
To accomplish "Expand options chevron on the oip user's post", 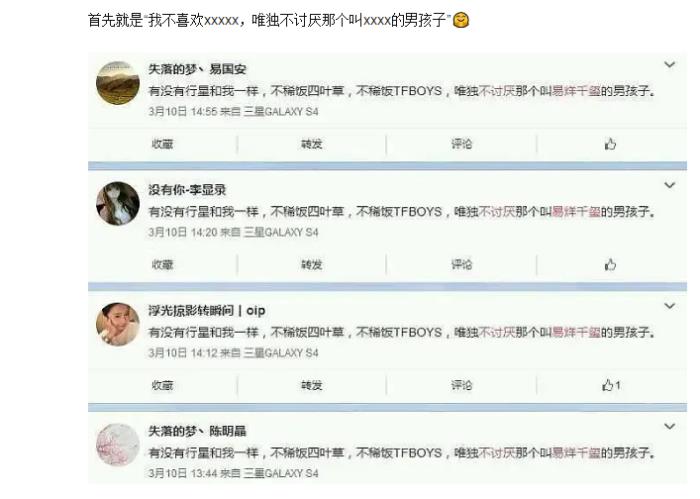I will pyautogui.click(x=669, y=306).
